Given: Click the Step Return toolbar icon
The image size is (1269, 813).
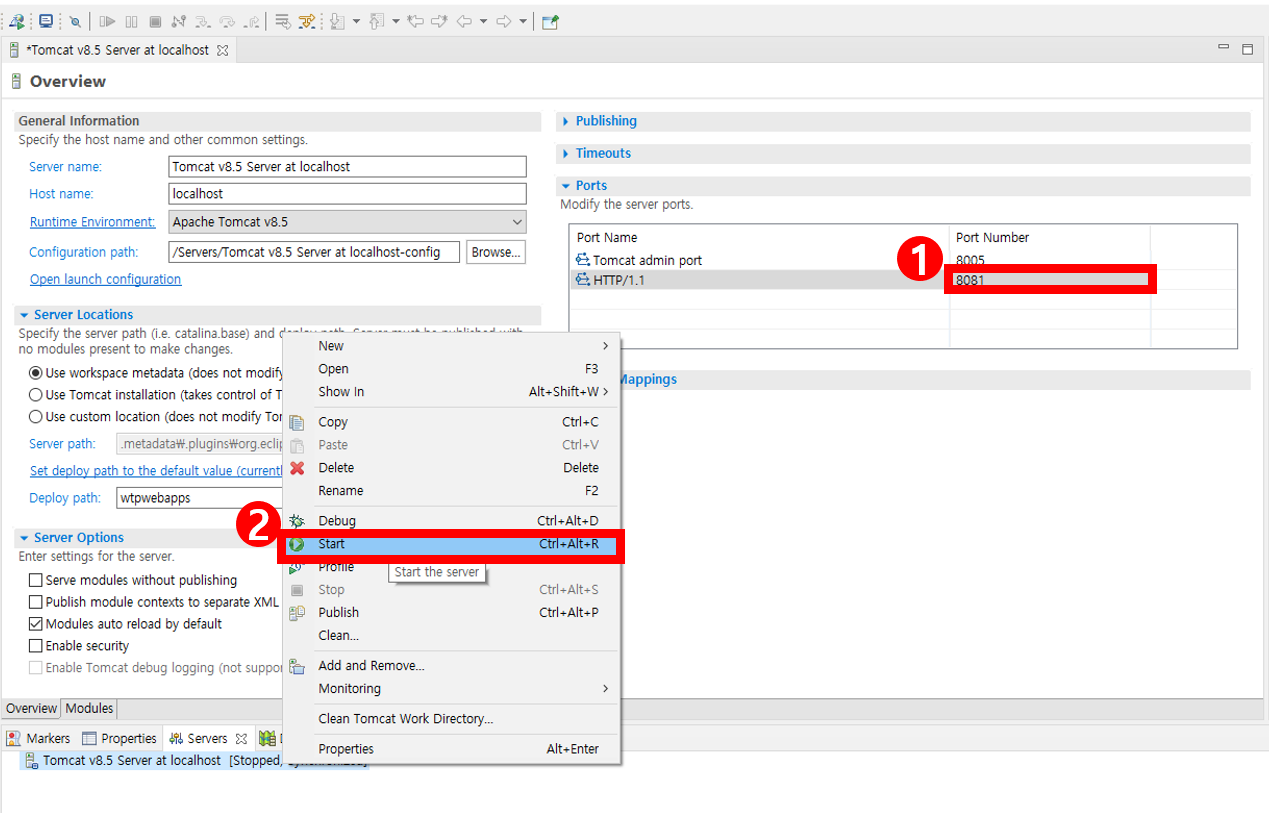Looking at the screenshot, I should 251,21.
